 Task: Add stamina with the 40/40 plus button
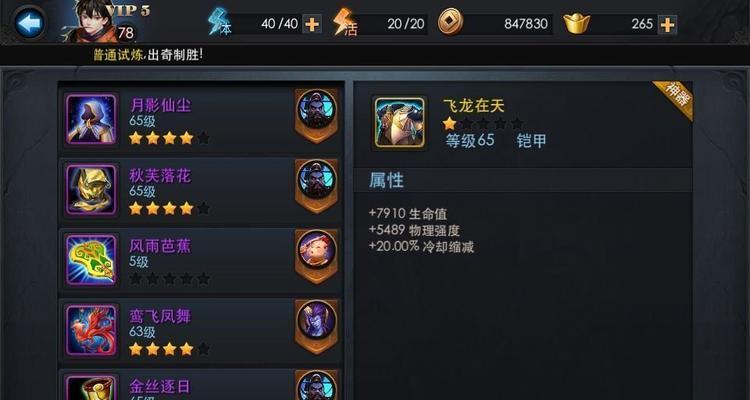(x=312, y=24)
